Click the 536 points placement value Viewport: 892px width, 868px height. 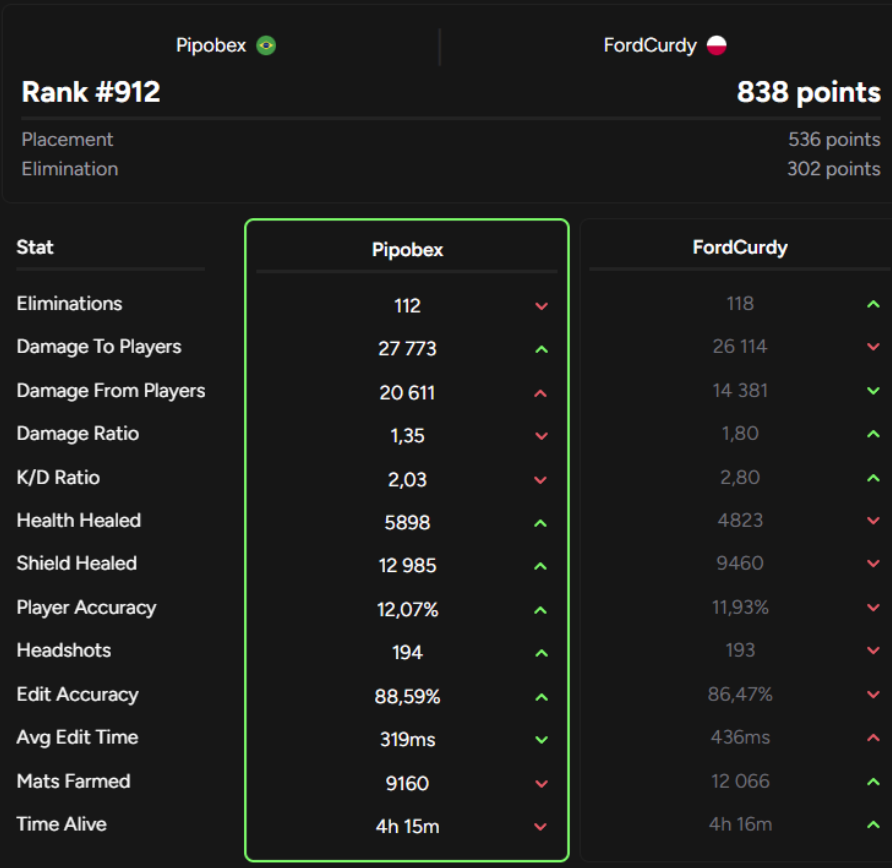coord(834,139)
